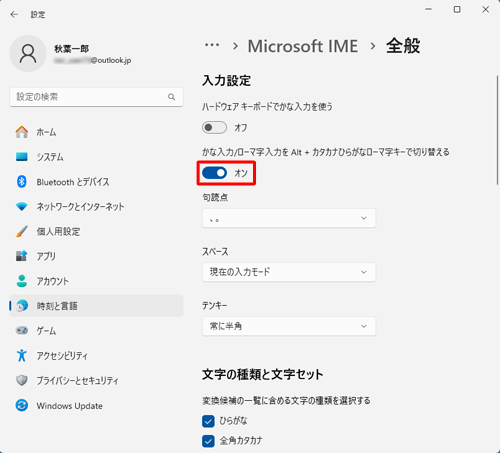Click the 個人用設定 paintbrush icon
This screenshot has width=500, height=453.
coord(22,231)
